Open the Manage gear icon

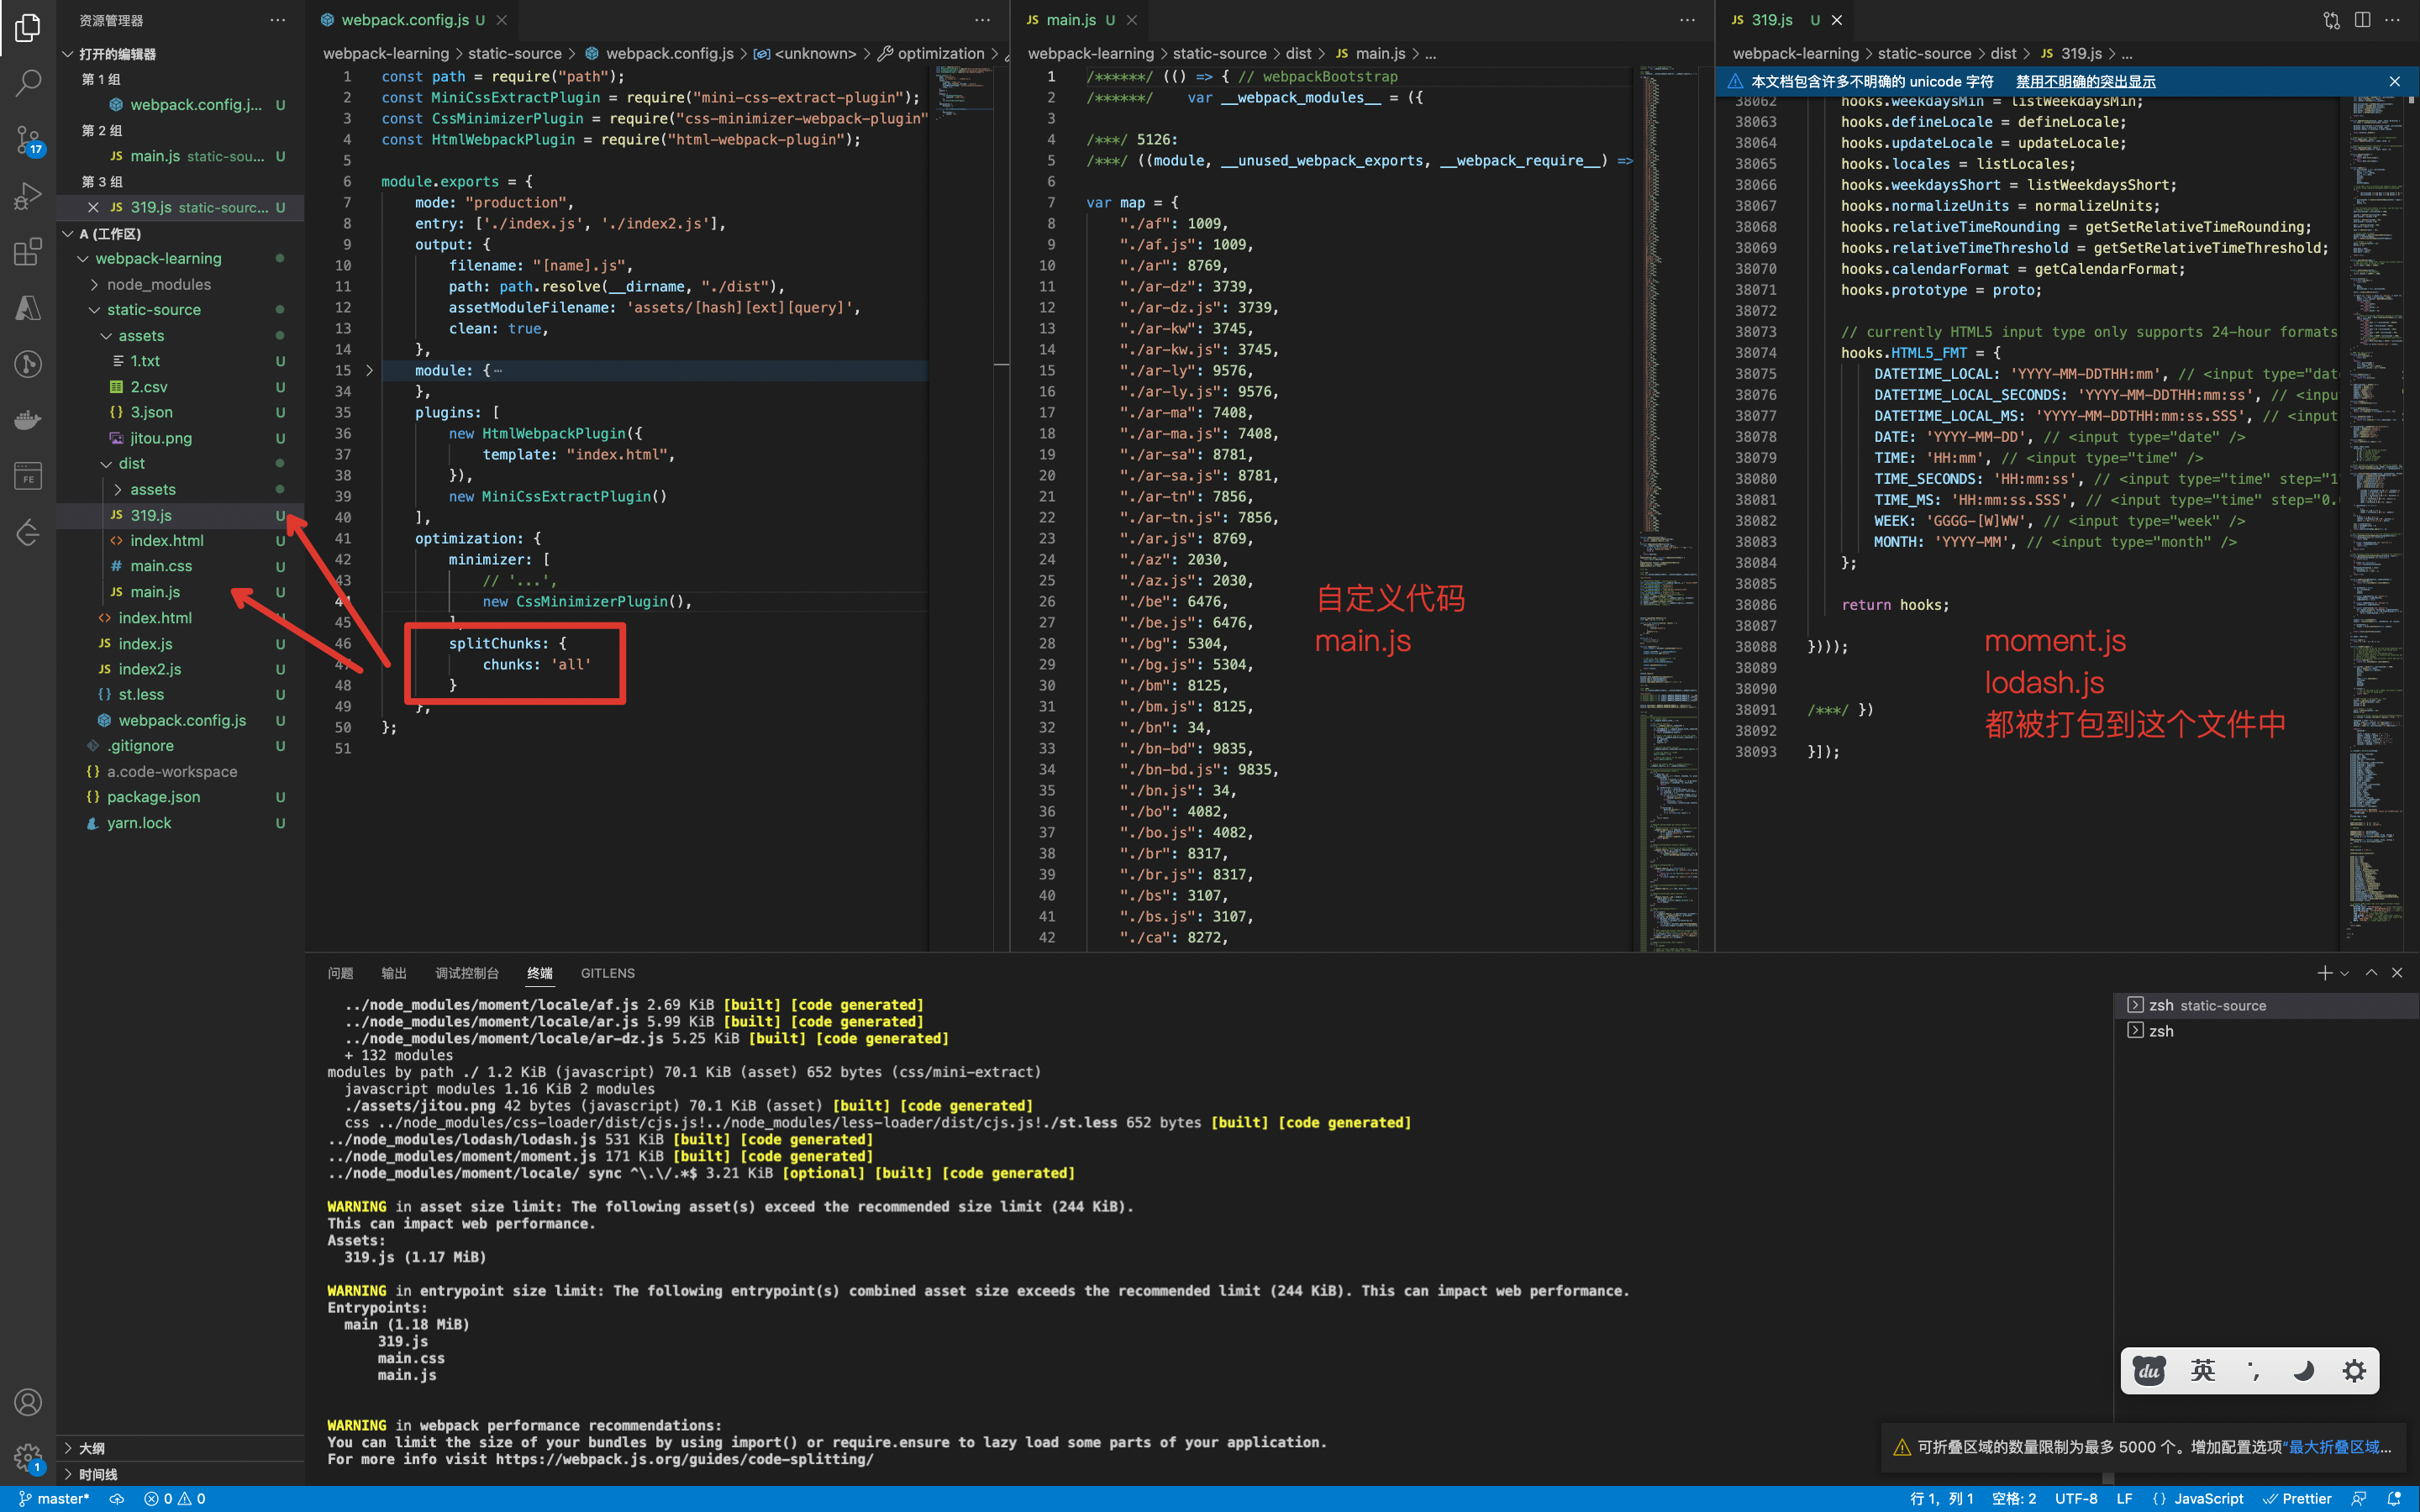28,1458
